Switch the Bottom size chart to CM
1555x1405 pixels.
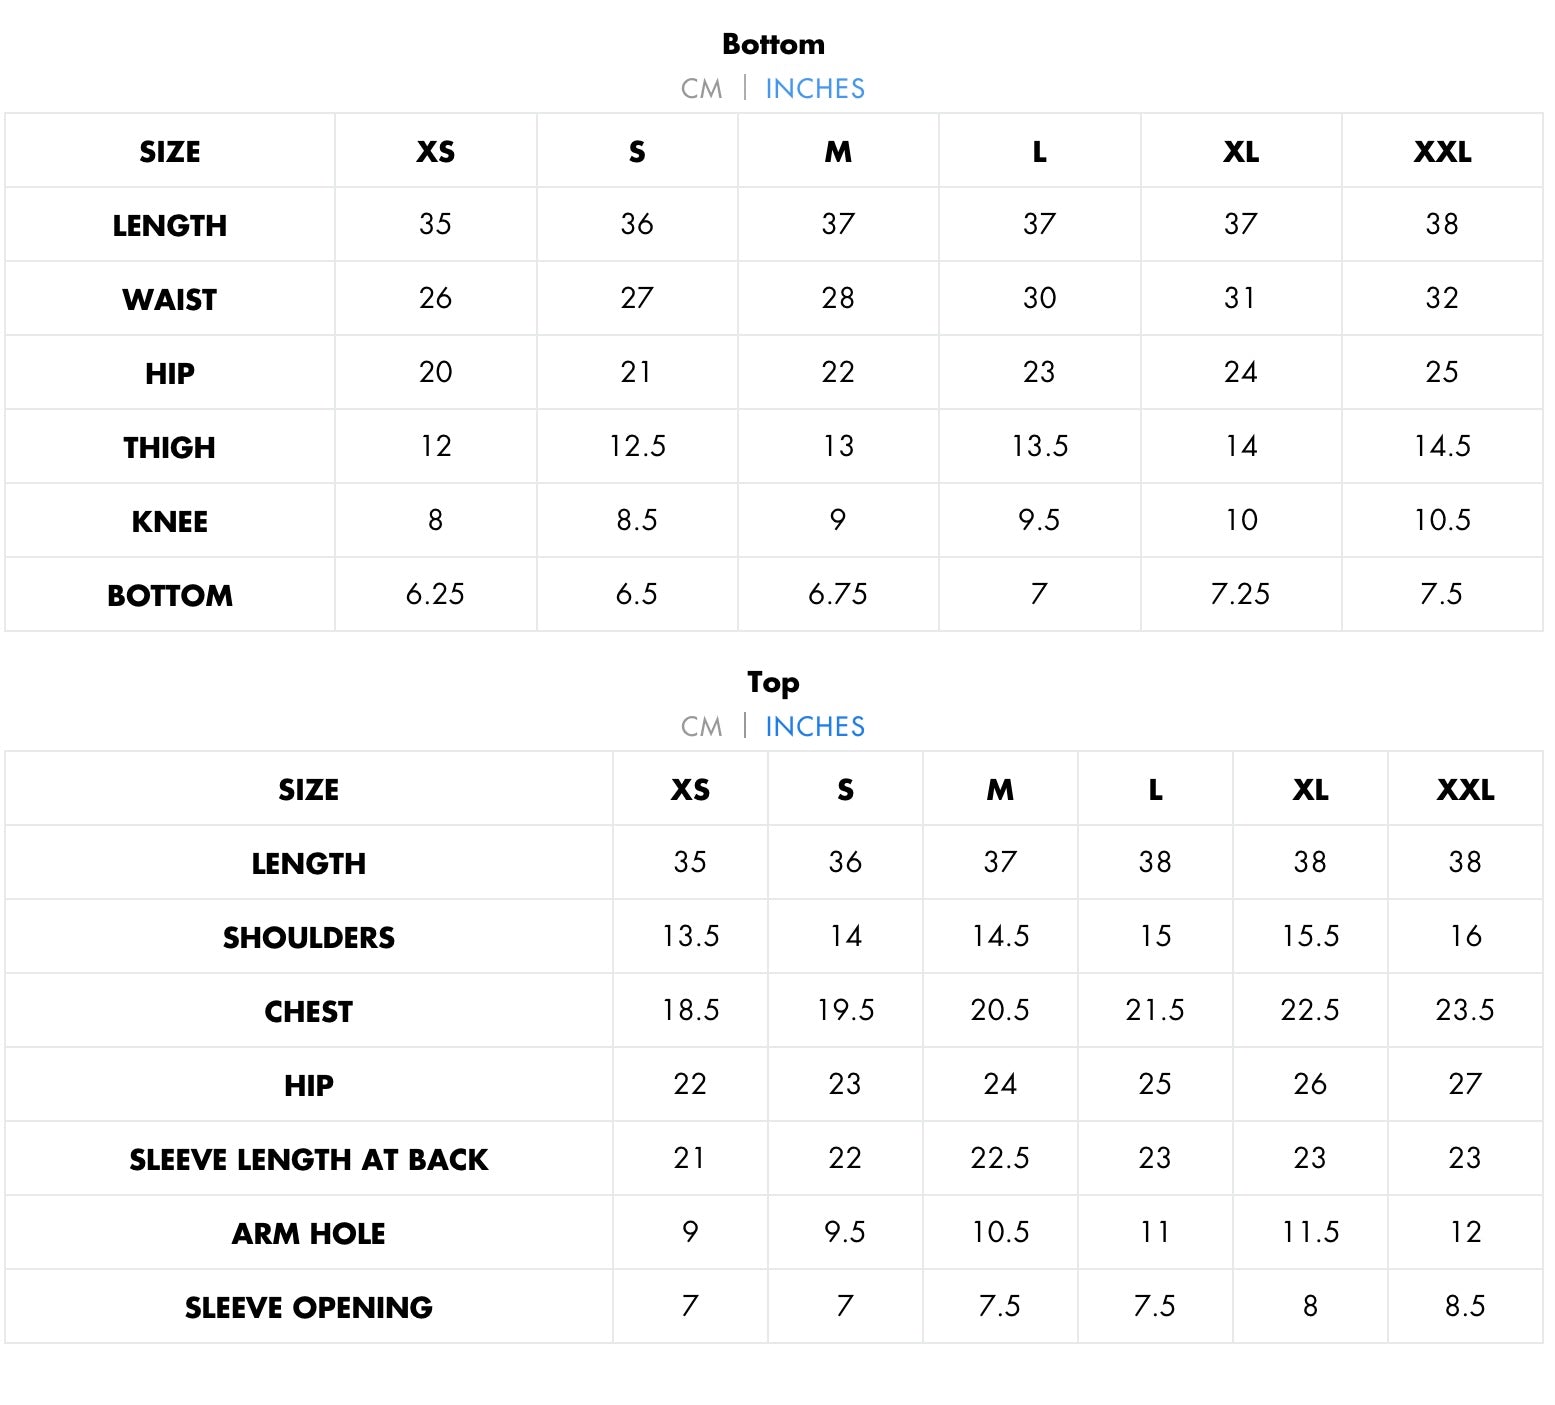pos(701,89)
